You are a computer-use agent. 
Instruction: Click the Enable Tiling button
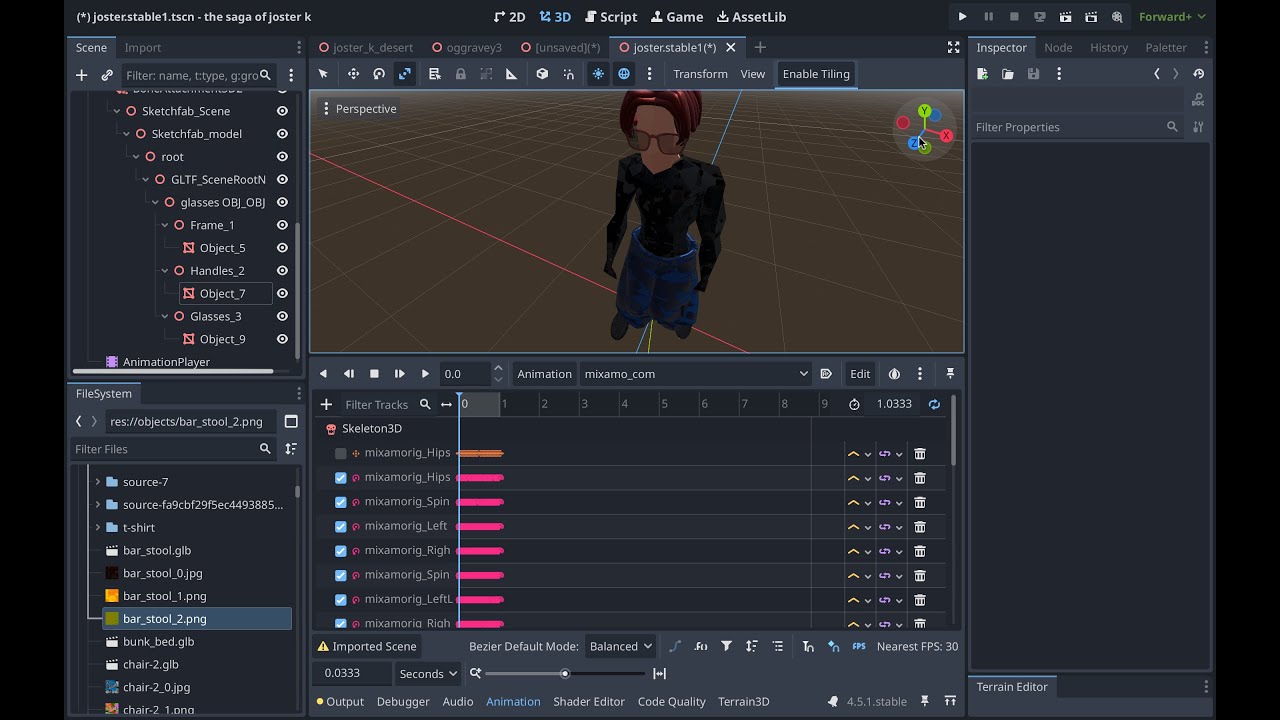816,74
